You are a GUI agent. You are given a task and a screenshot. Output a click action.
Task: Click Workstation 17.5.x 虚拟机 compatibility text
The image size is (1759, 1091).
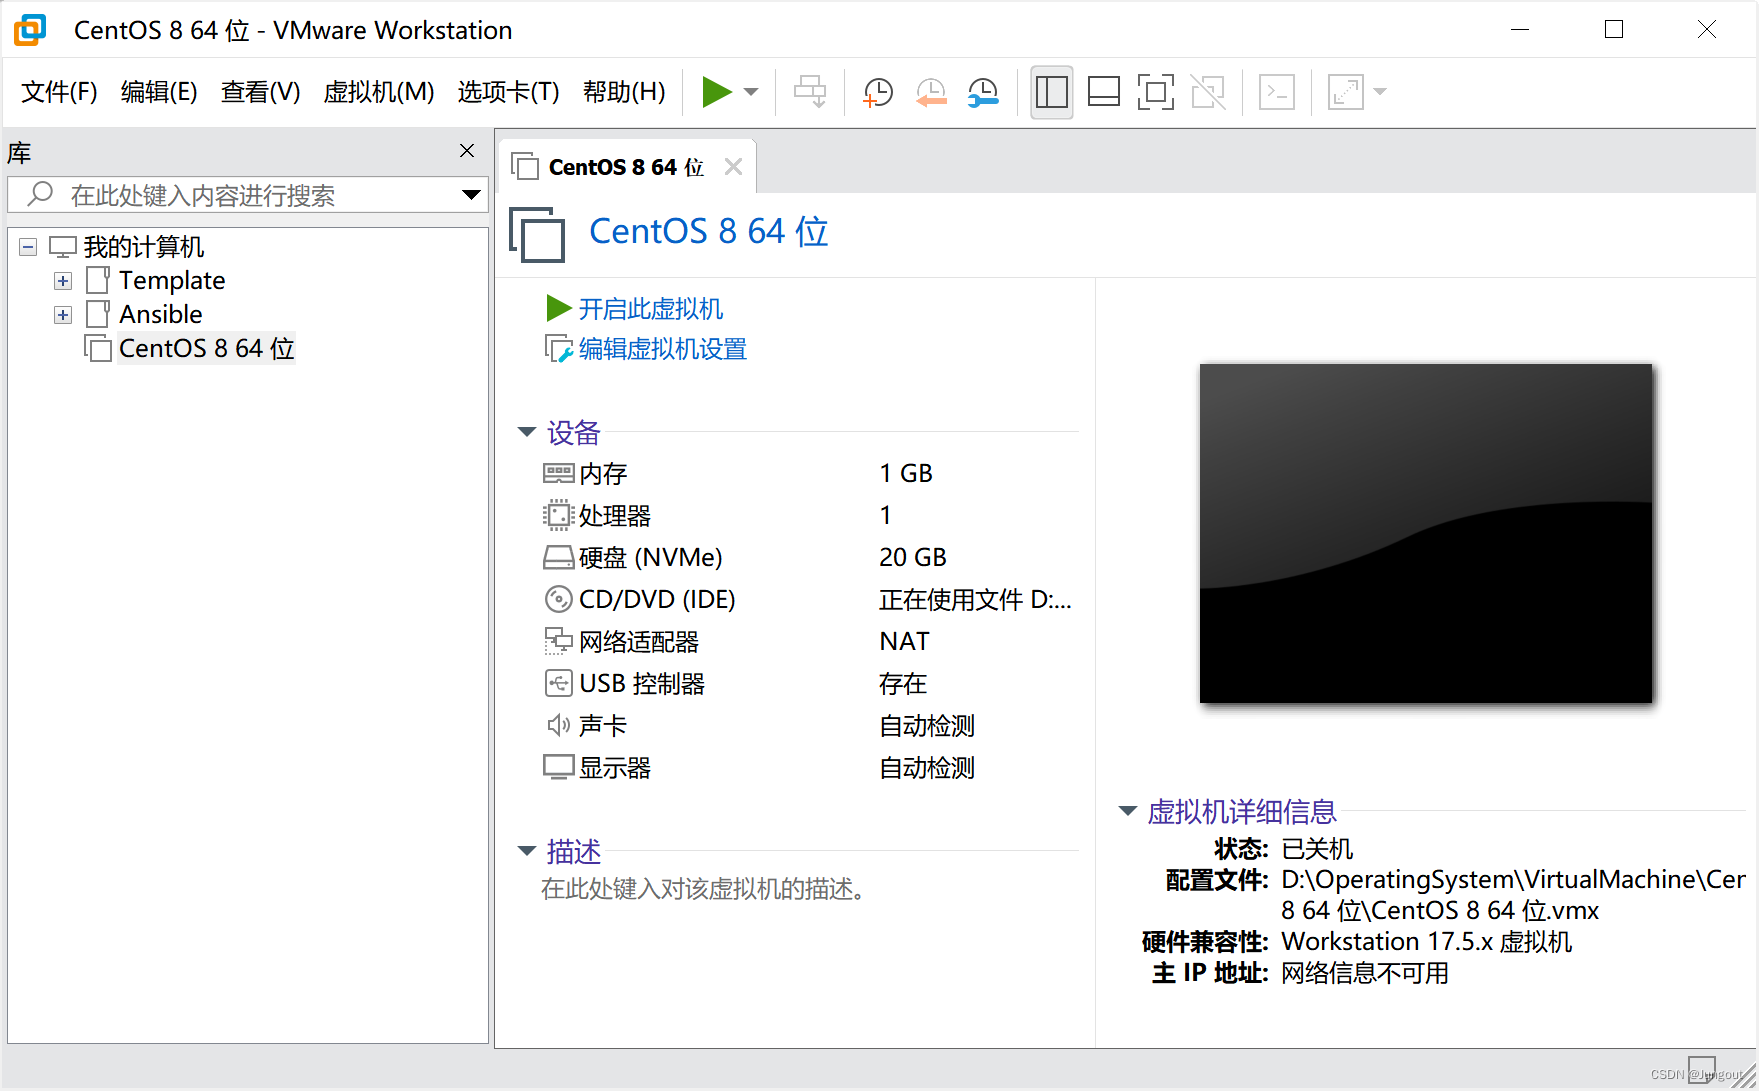pyautogui.click(x=1427, y=942)
